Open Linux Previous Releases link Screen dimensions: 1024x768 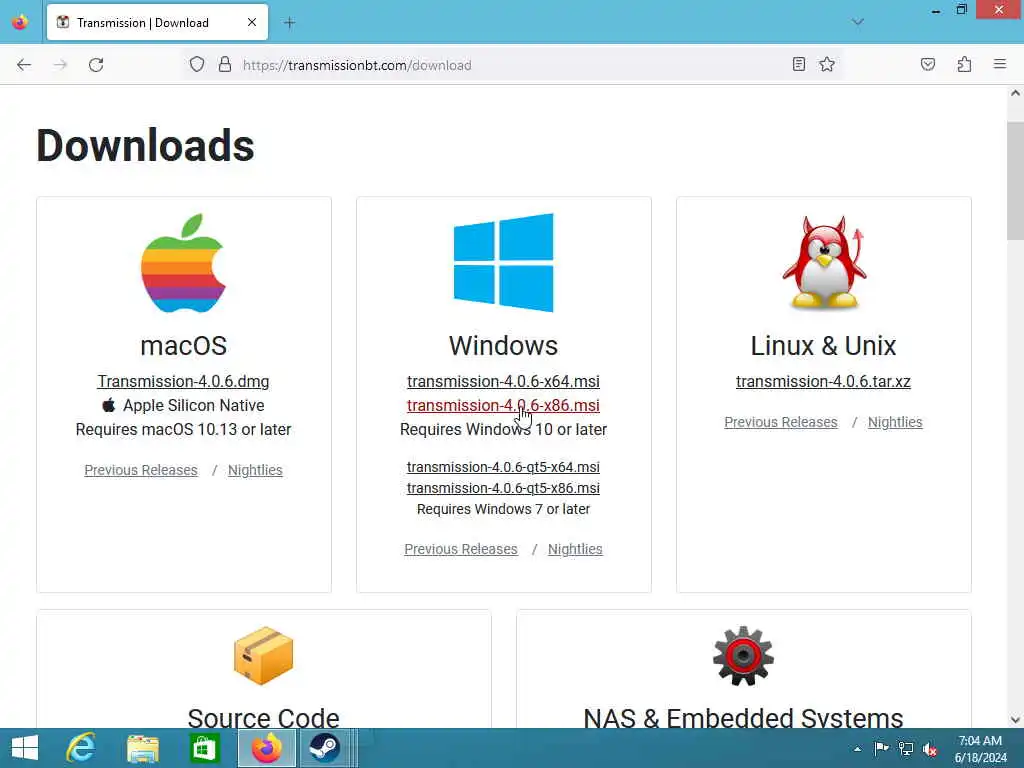coord(781,423)
